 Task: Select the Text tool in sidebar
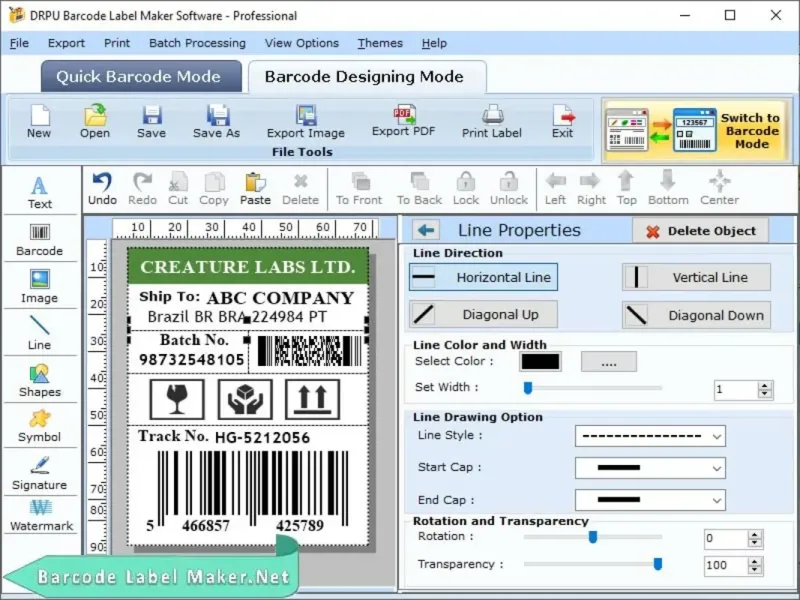40,192
